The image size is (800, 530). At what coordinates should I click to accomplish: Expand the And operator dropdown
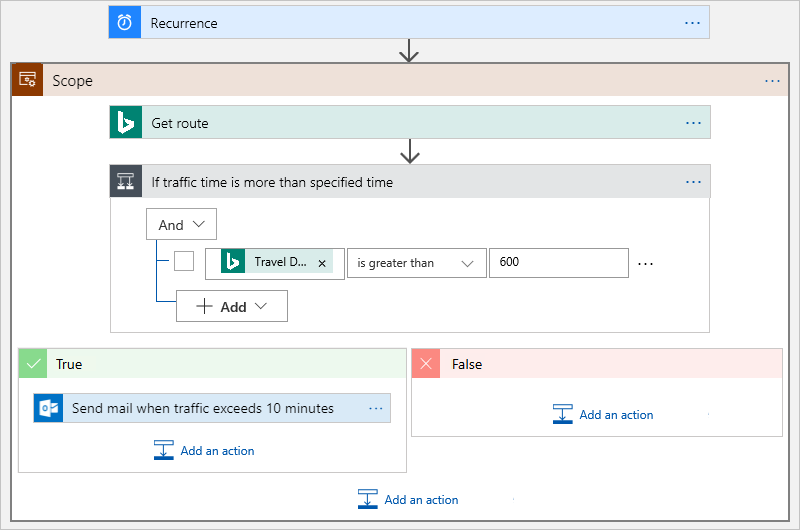click(181, 225)
